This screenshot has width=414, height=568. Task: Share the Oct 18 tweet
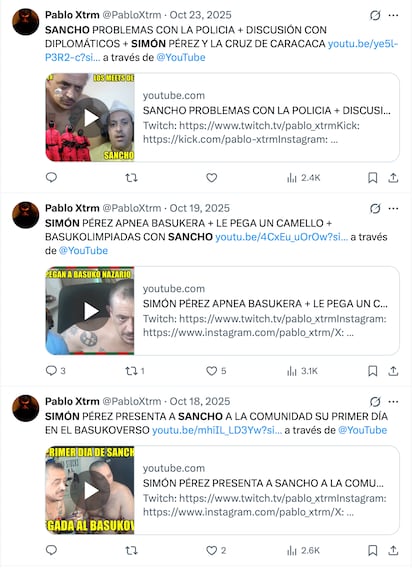(x=393, y=551)
